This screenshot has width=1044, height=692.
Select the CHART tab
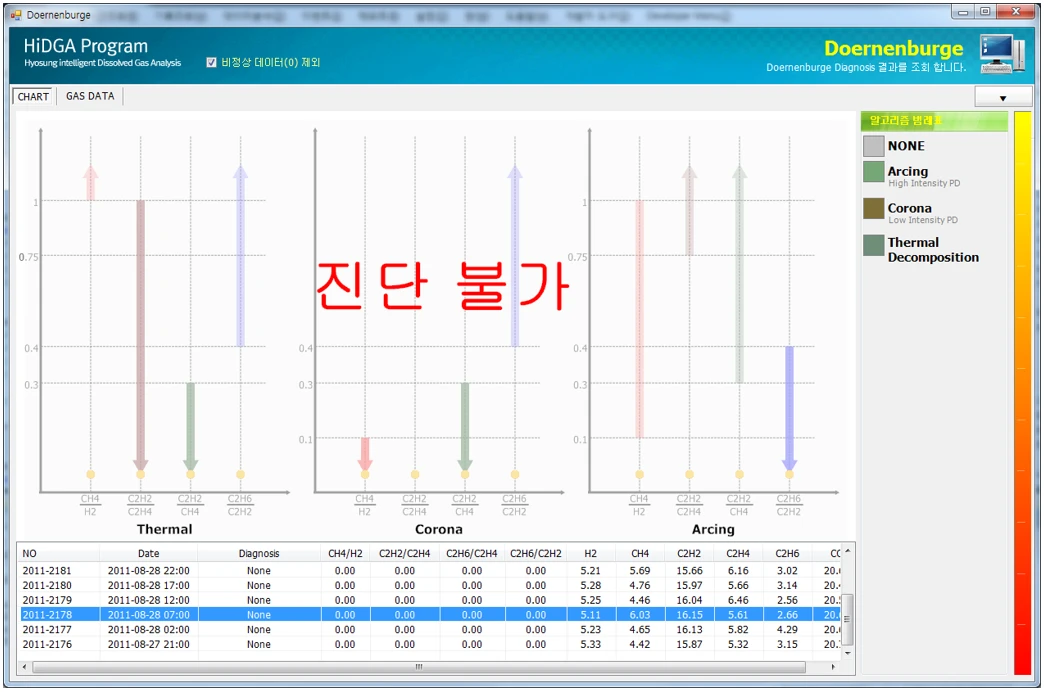33,97
